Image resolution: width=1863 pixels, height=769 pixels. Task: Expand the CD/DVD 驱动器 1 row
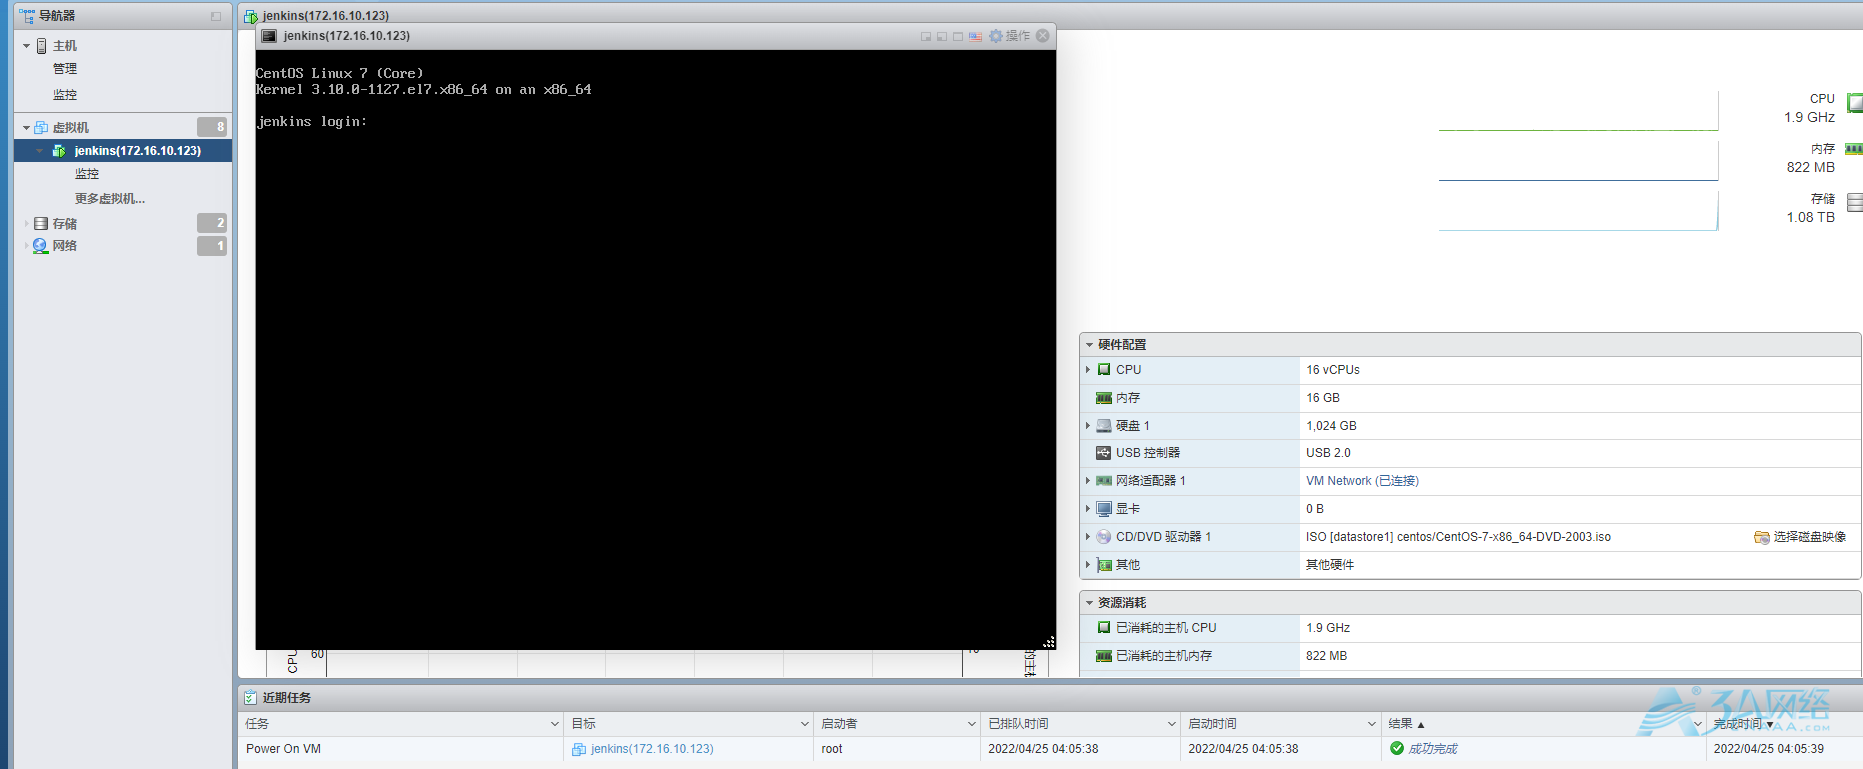1088,537
